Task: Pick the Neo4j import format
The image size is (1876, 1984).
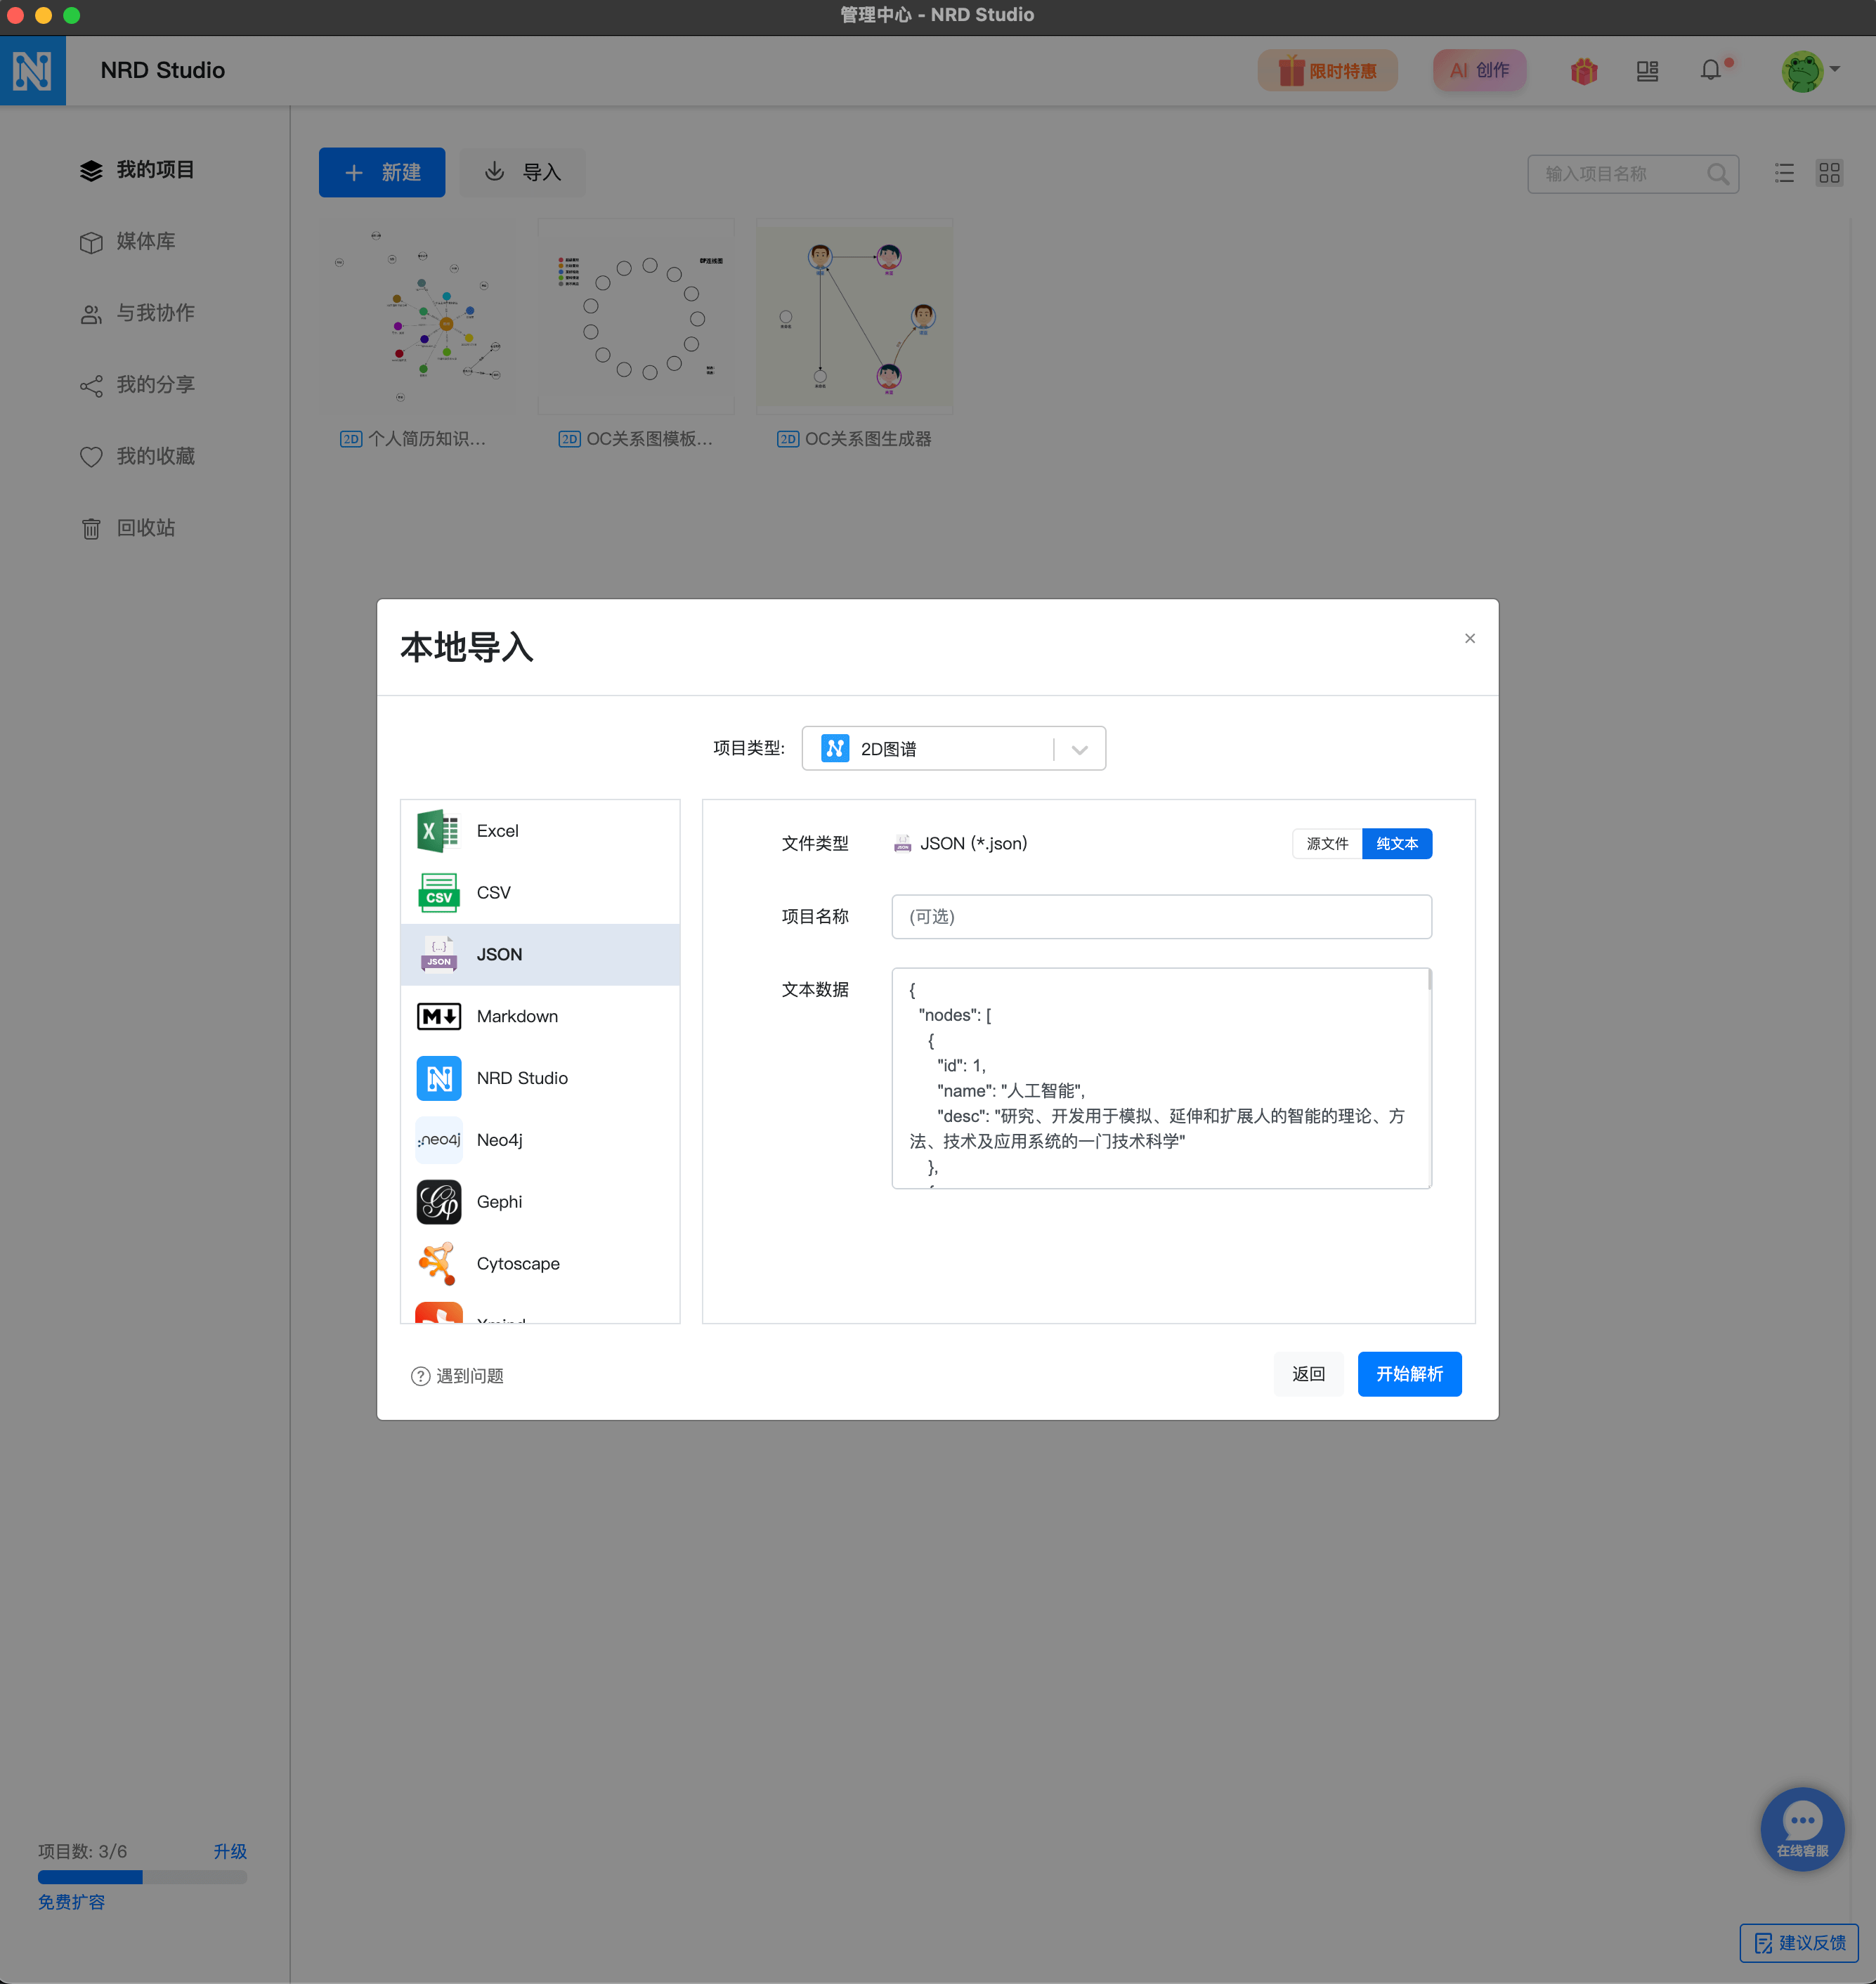Action: (499, 1140)
